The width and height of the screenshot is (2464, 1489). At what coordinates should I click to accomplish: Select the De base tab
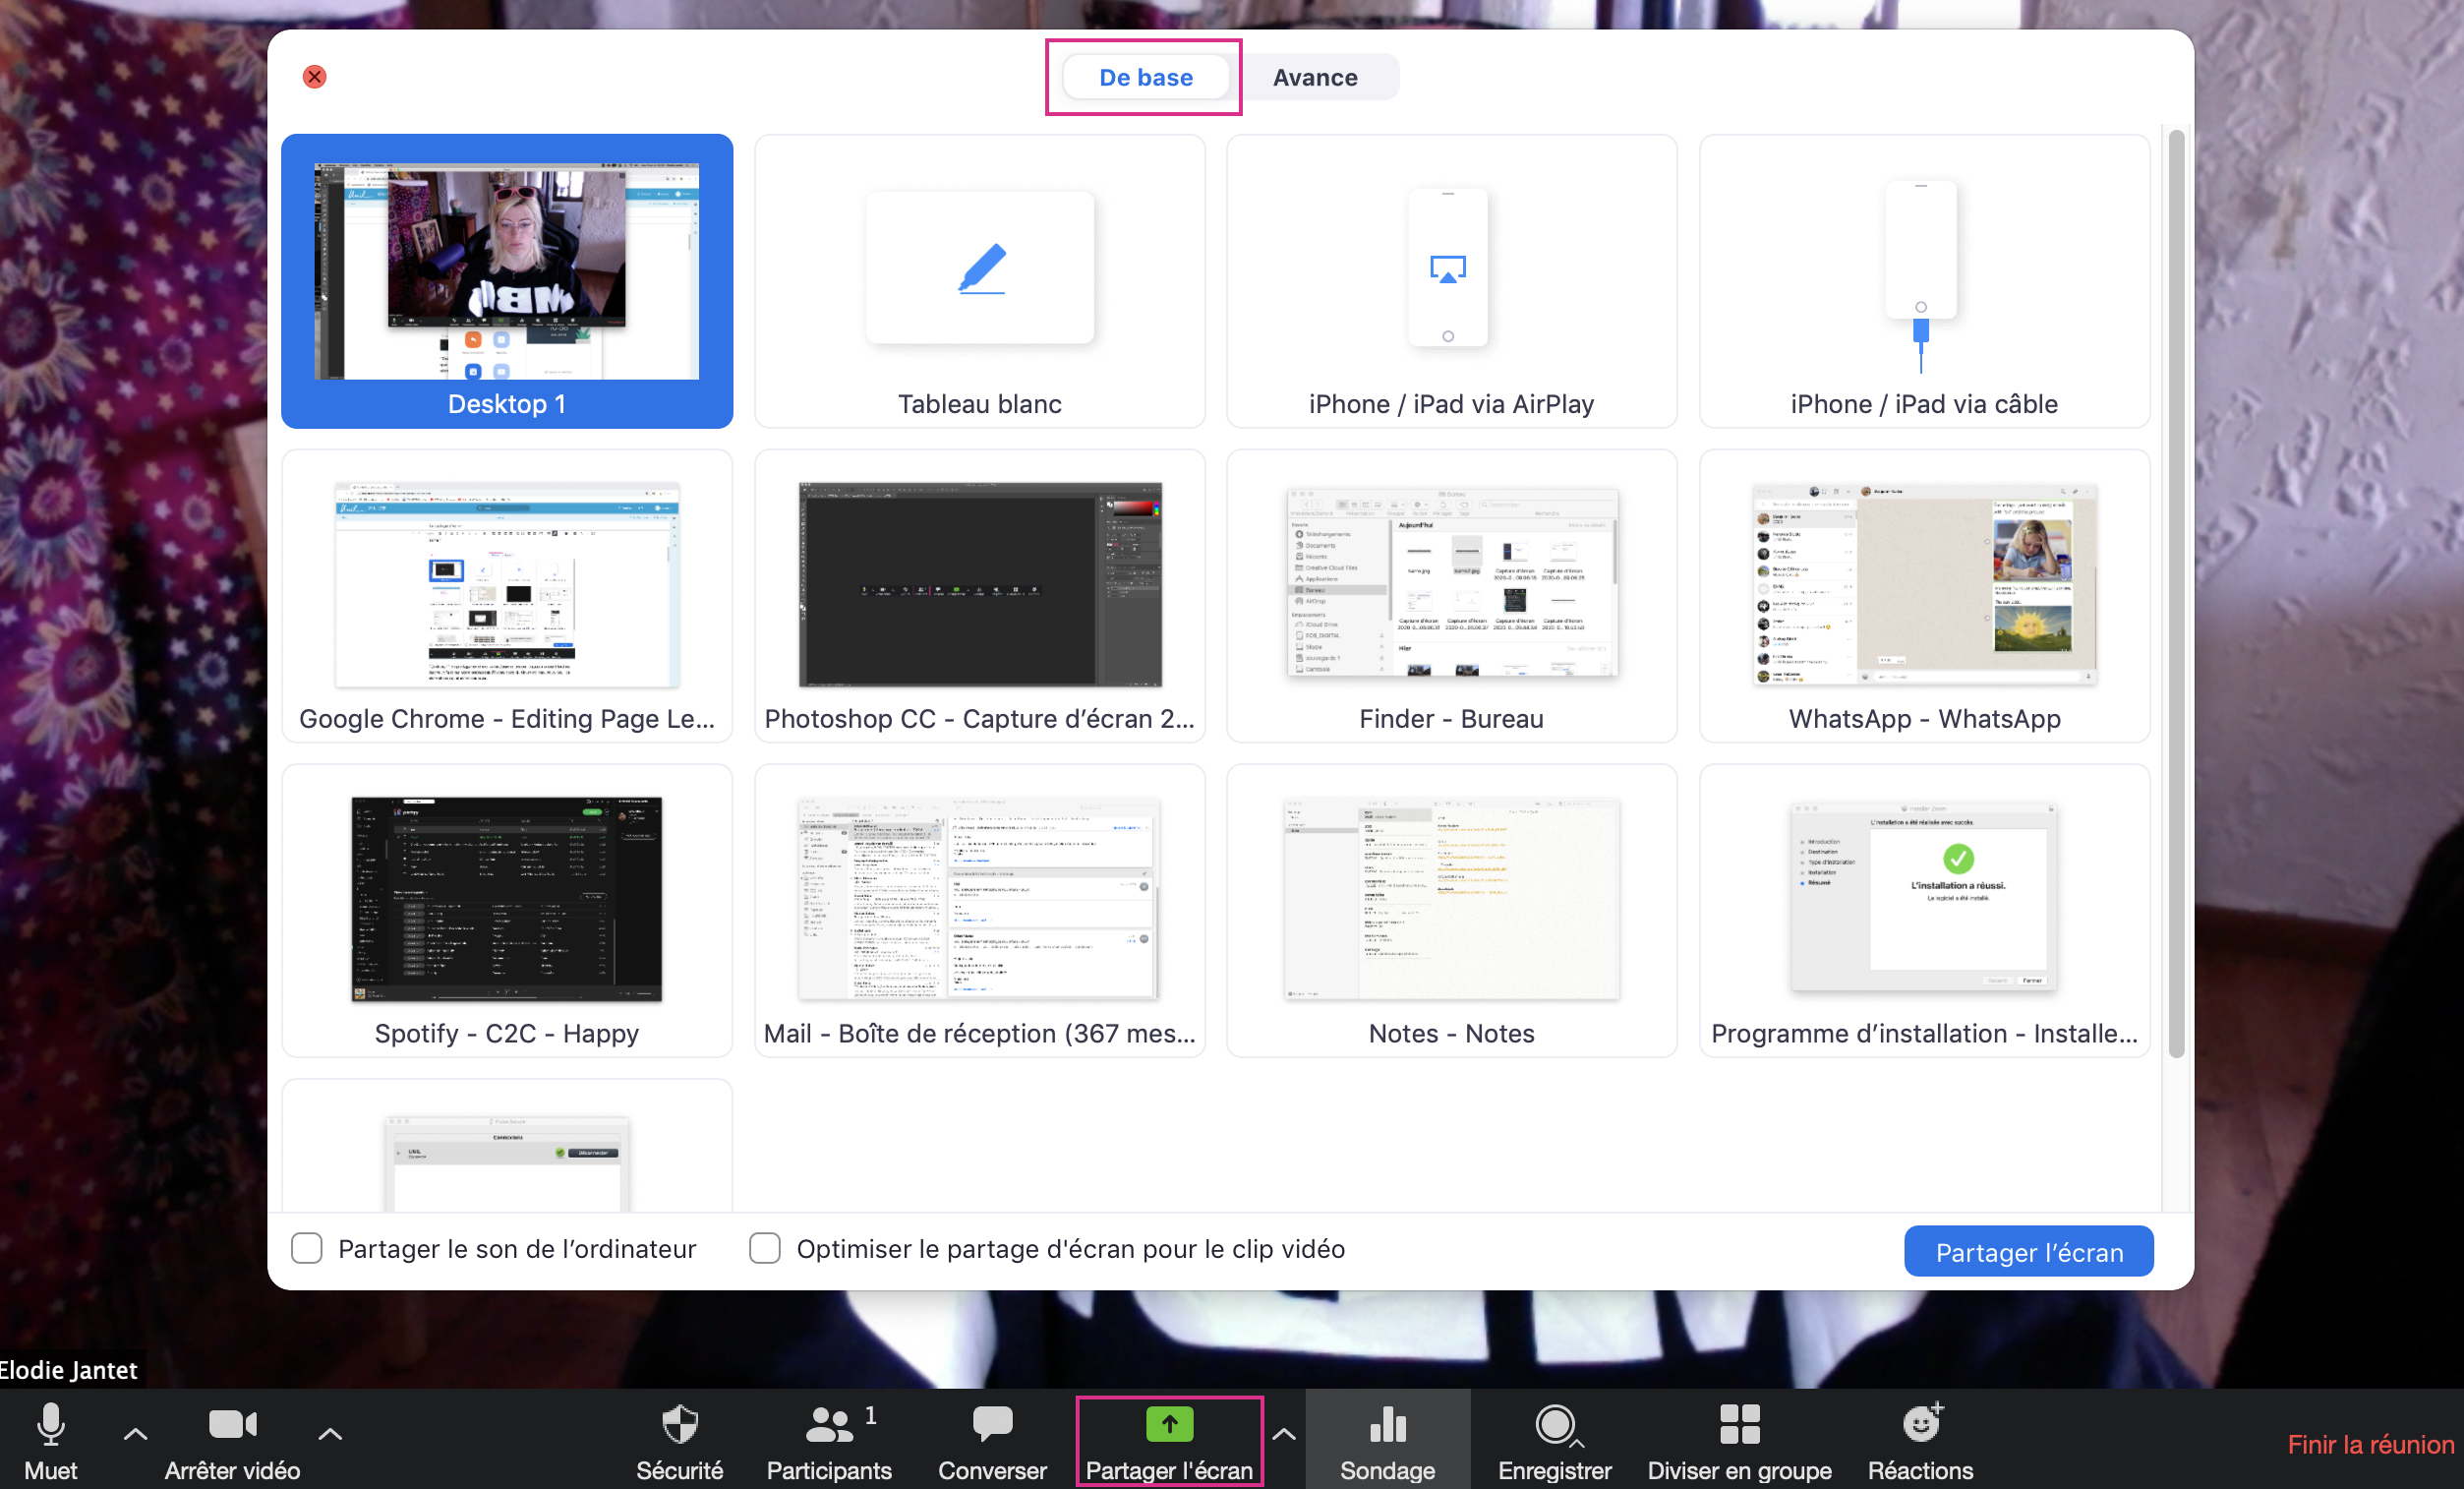tap(1145, 77)
